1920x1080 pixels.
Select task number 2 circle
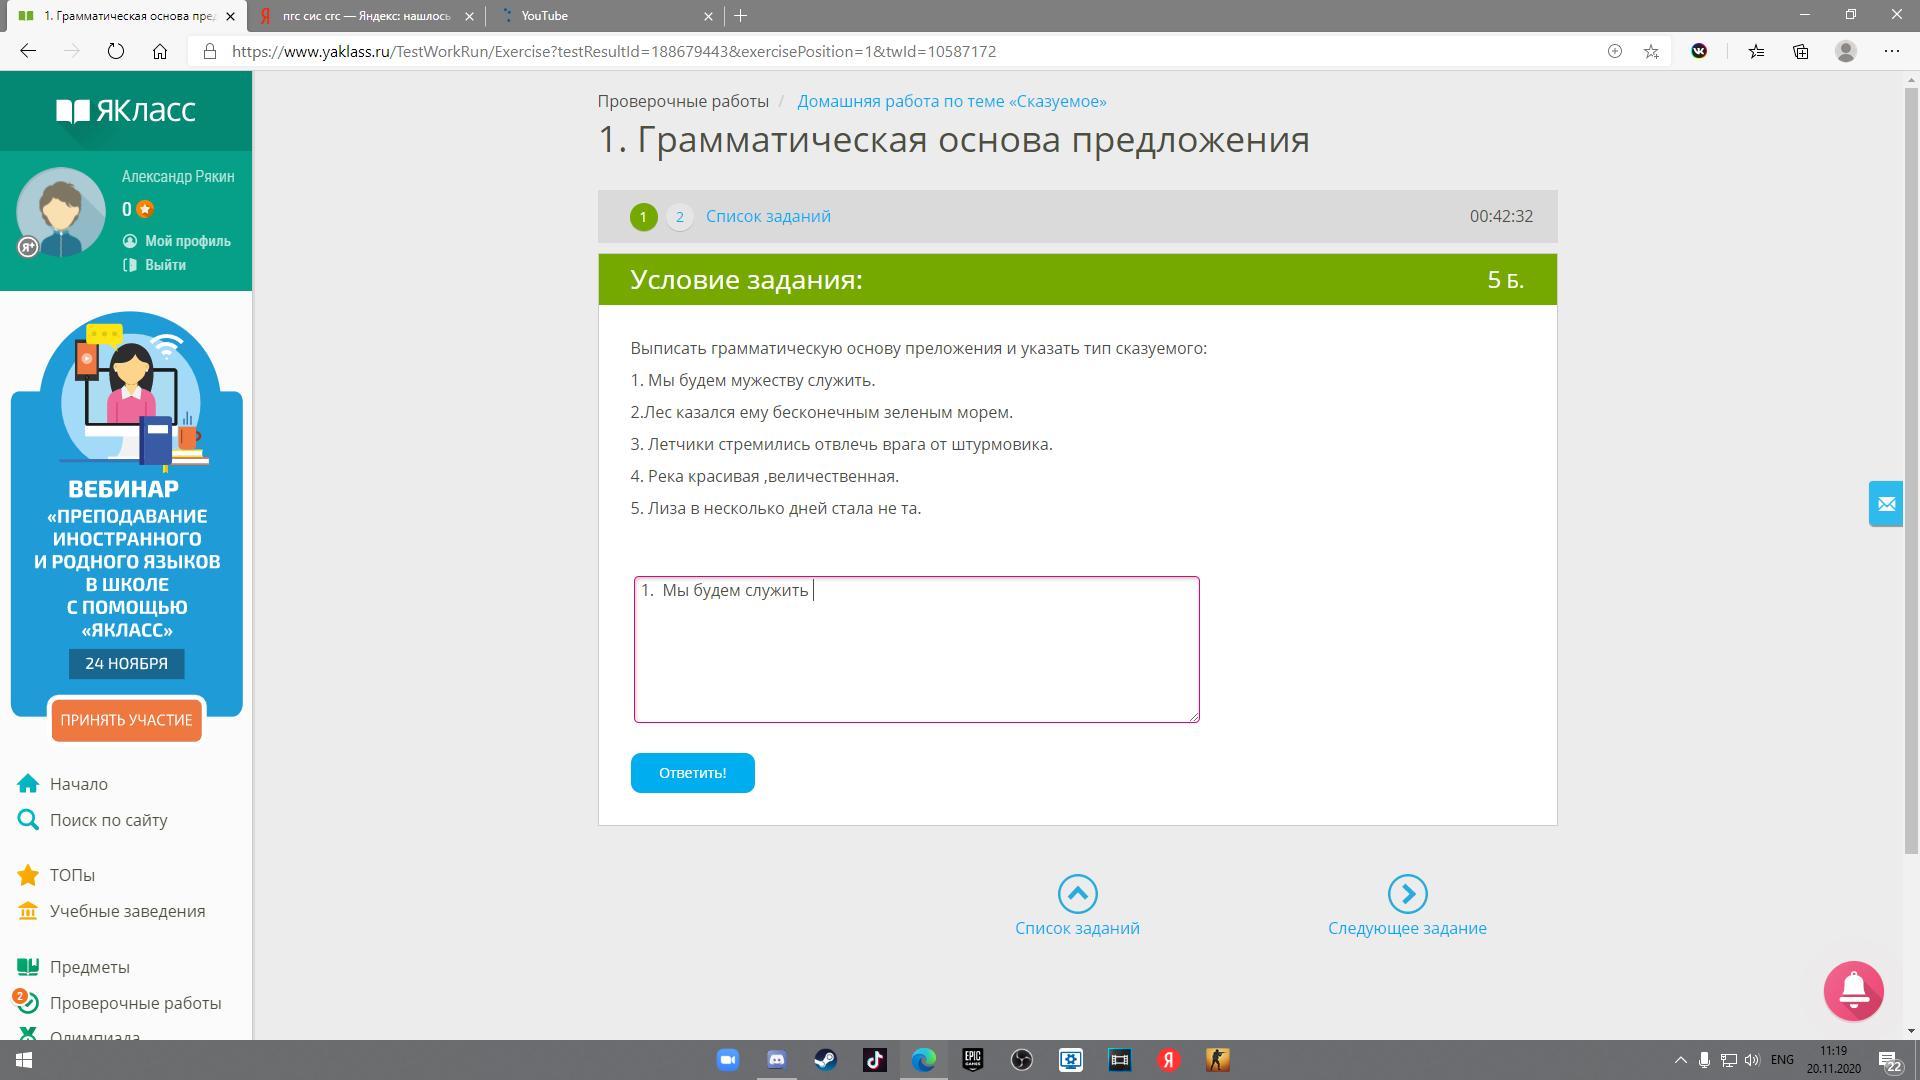tap(680, 217)
